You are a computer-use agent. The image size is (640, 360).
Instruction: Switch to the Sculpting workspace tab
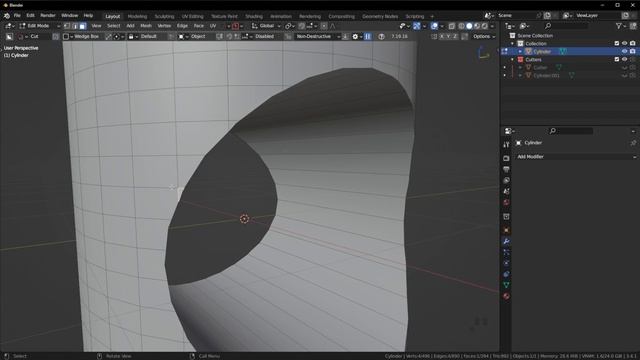tap(164, 16)
